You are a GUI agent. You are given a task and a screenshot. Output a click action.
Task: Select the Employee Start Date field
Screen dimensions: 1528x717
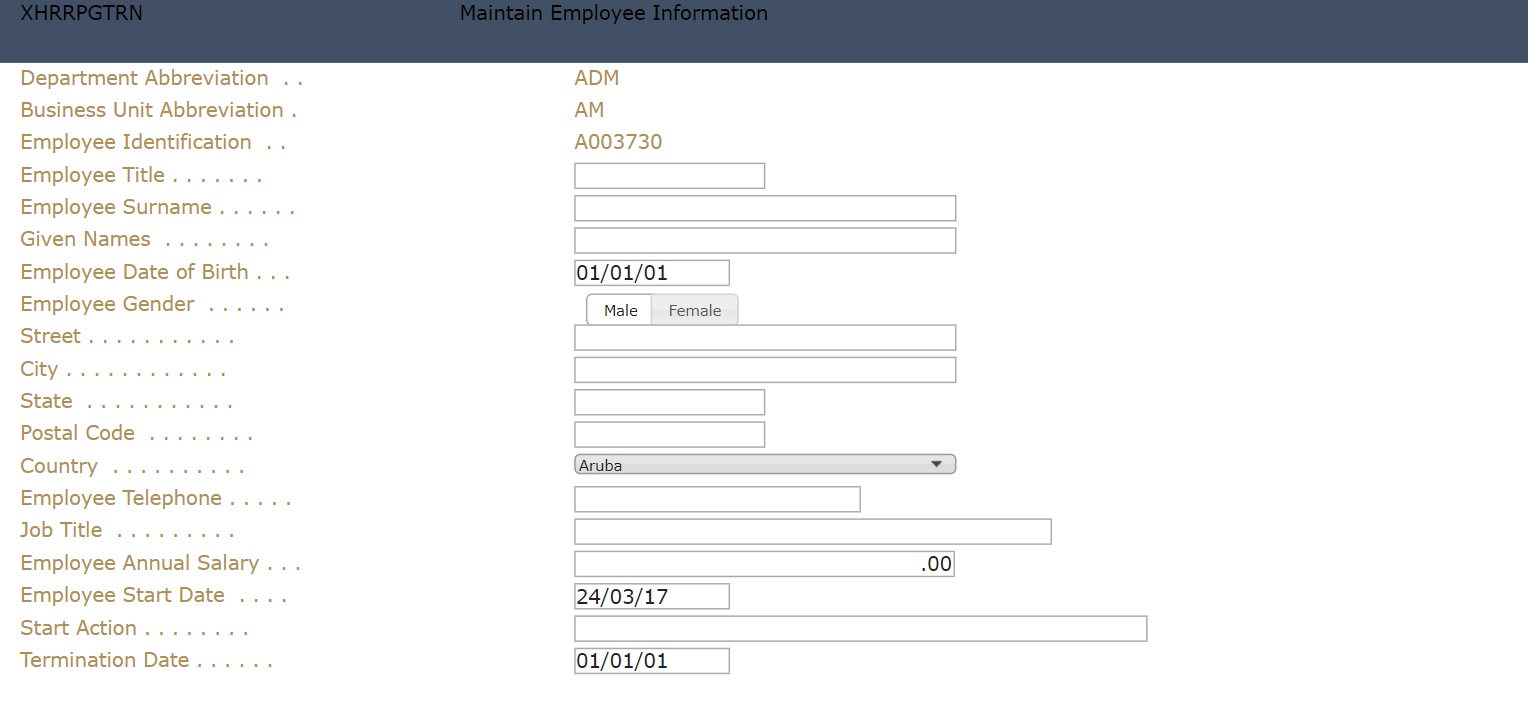tap(651, 597)
